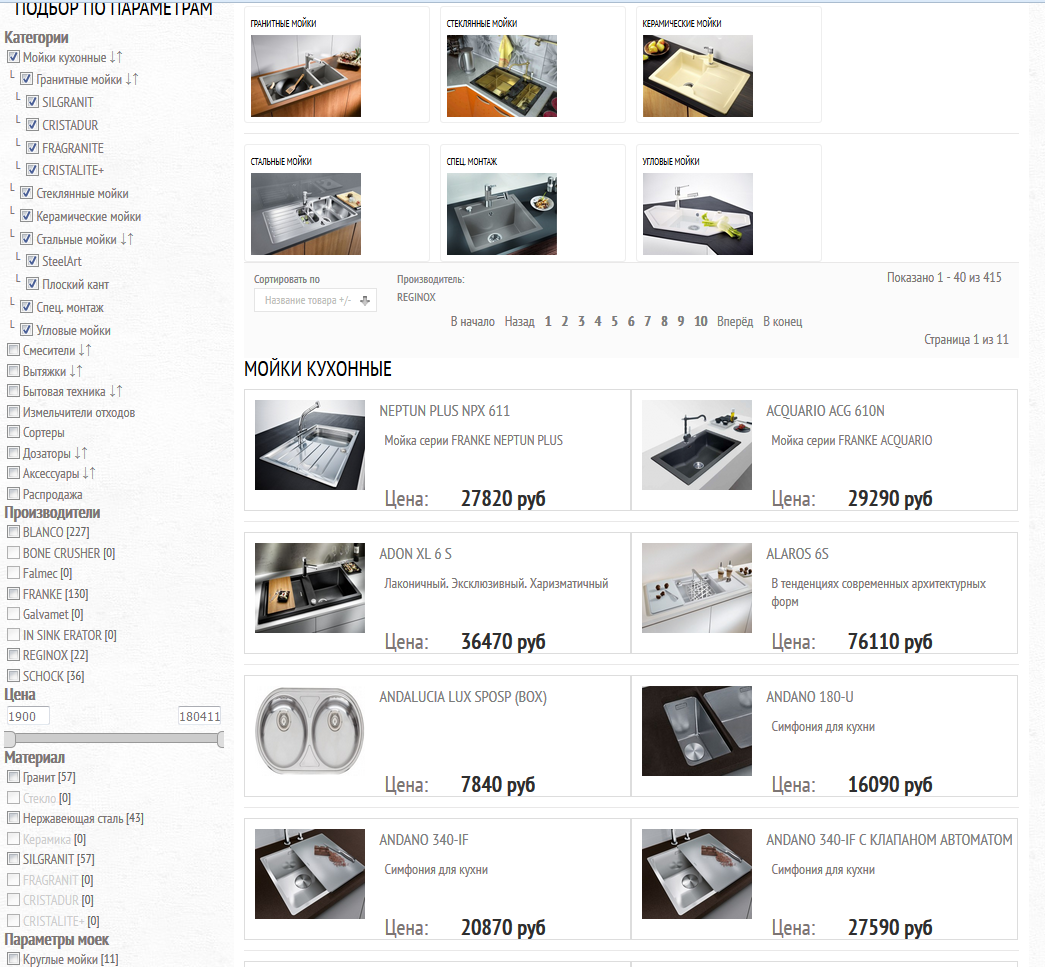
Task: Grab the right price slider handle
Action: pos(221,738)
